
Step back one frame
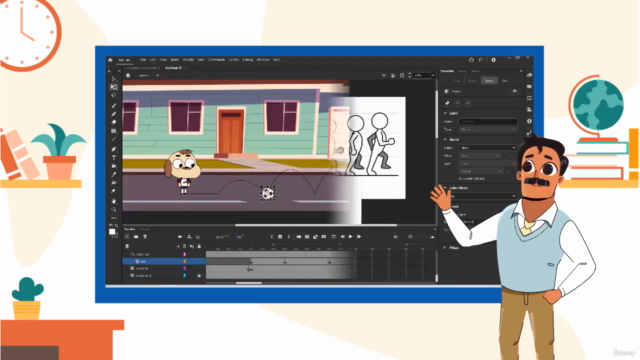click(x=342, y=237)
